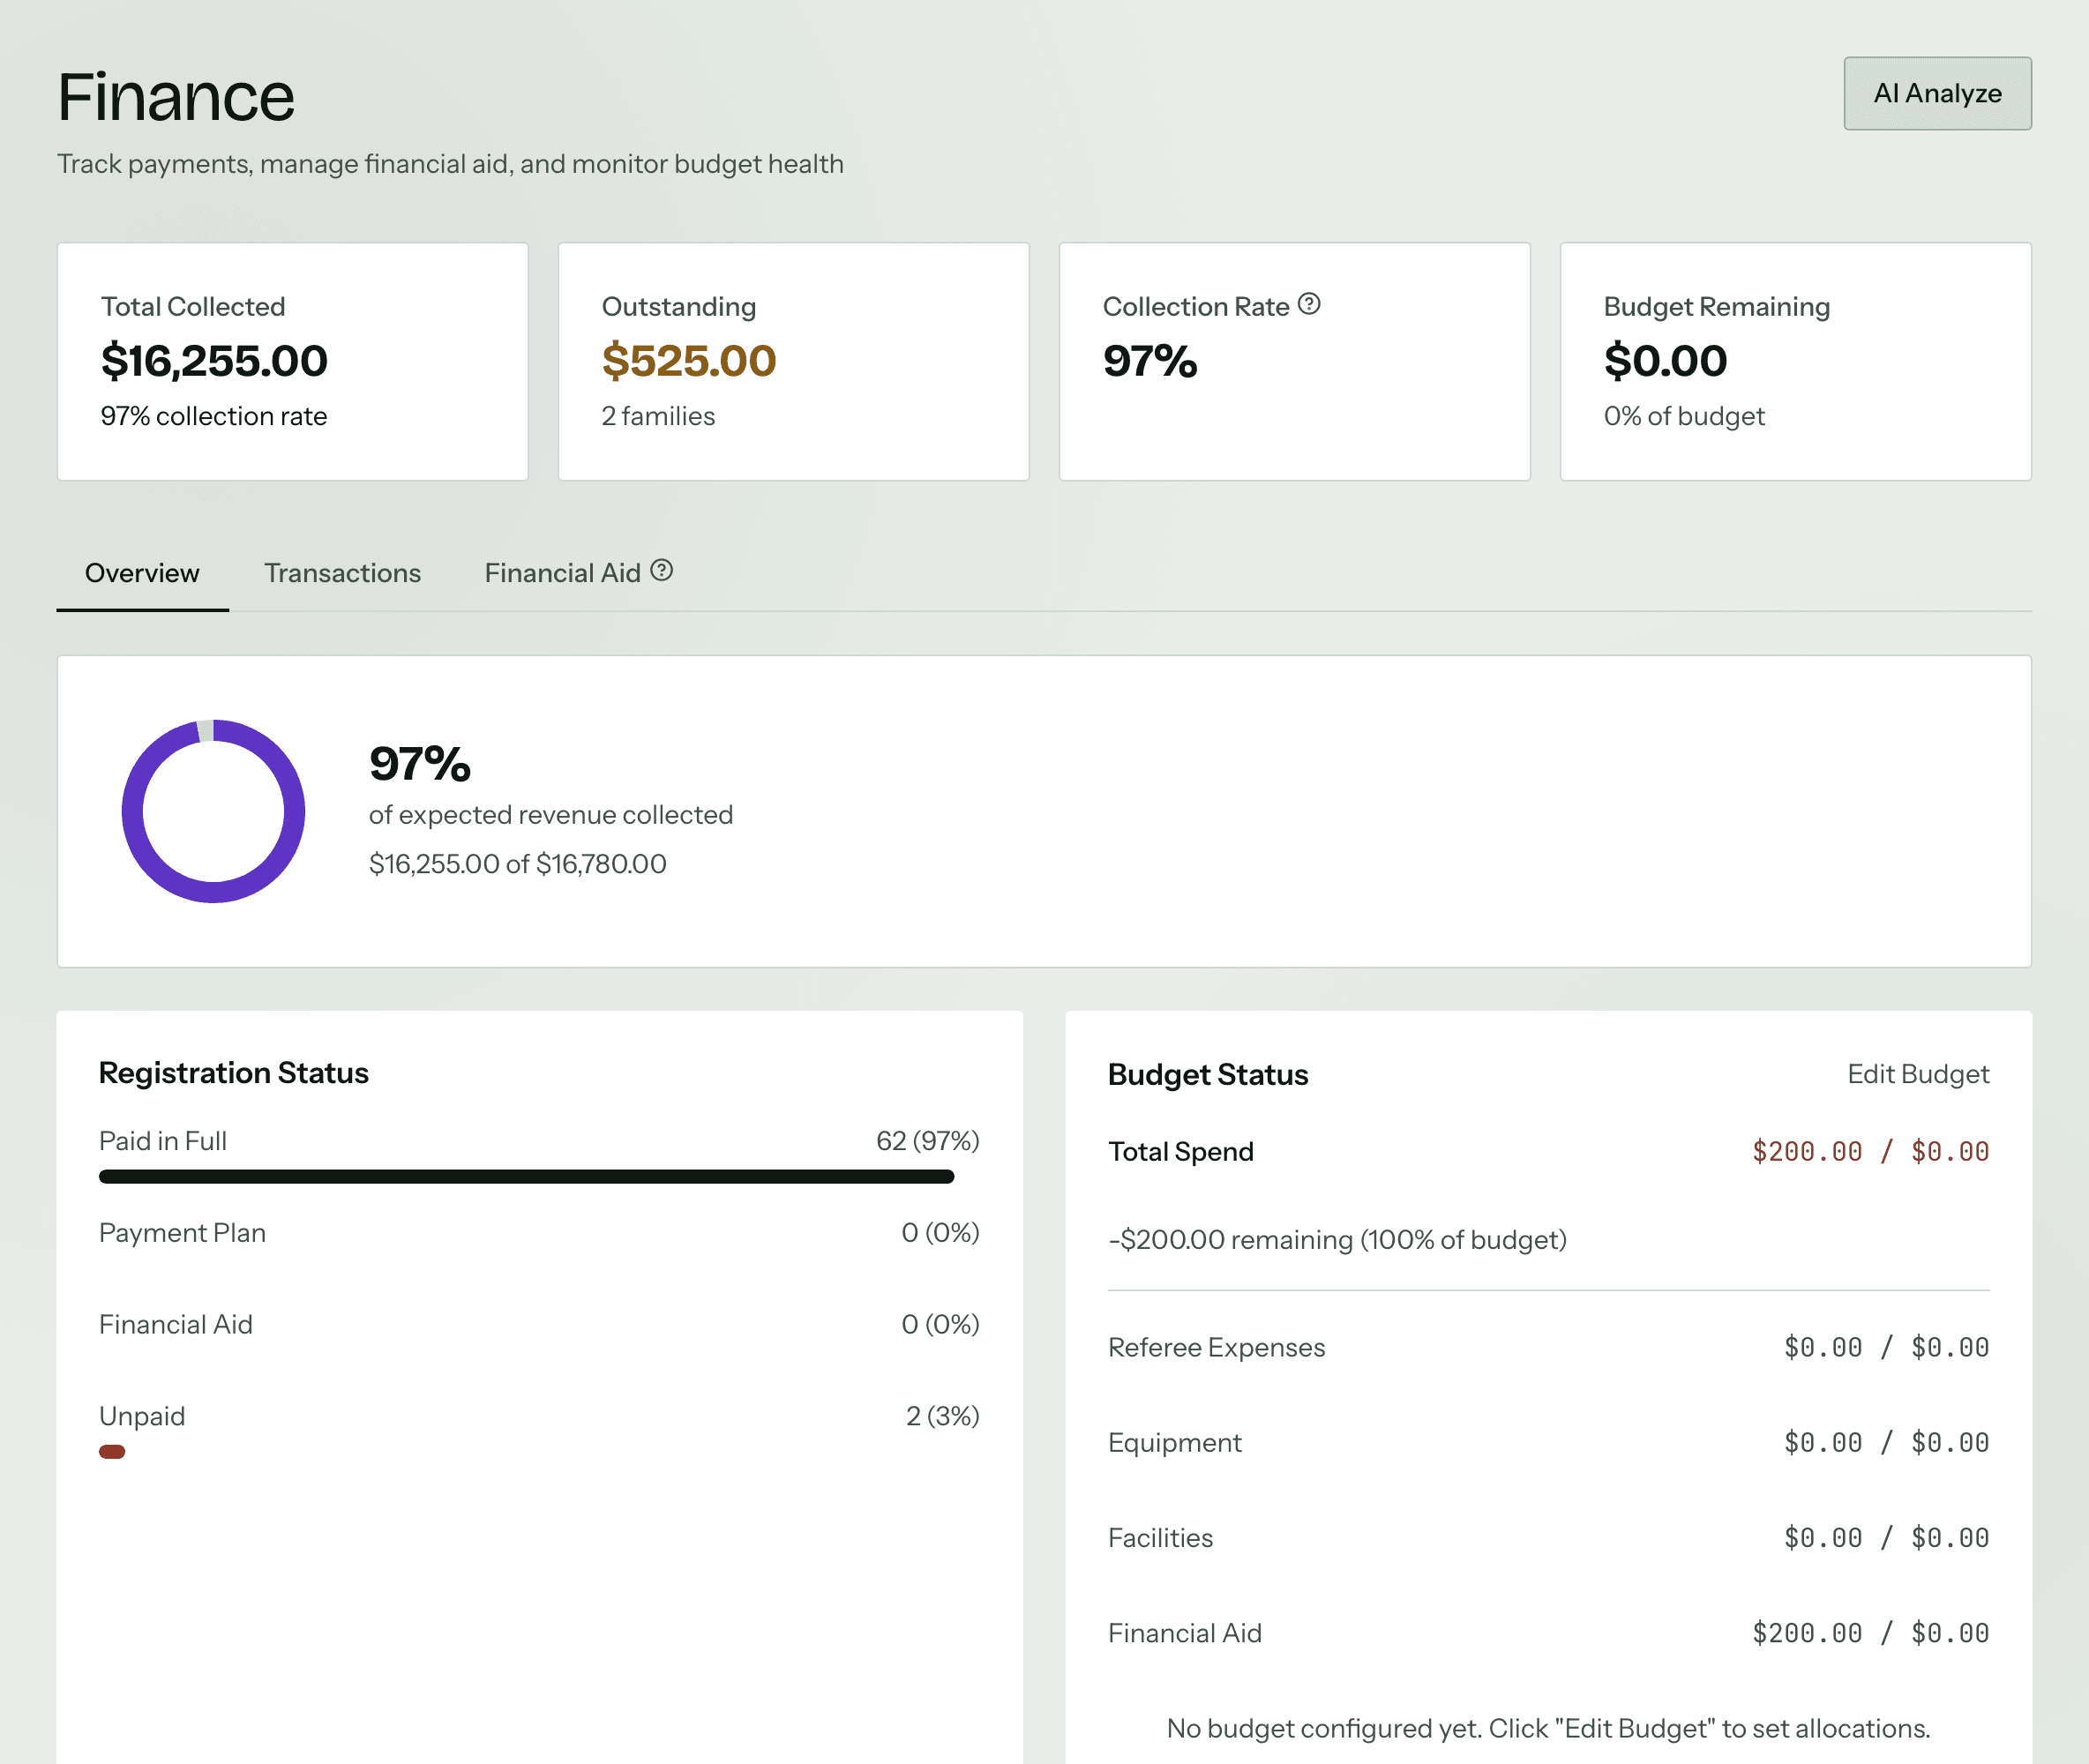
Task: Click 'of expected revenue collected' text
Action: click(551, 815)
